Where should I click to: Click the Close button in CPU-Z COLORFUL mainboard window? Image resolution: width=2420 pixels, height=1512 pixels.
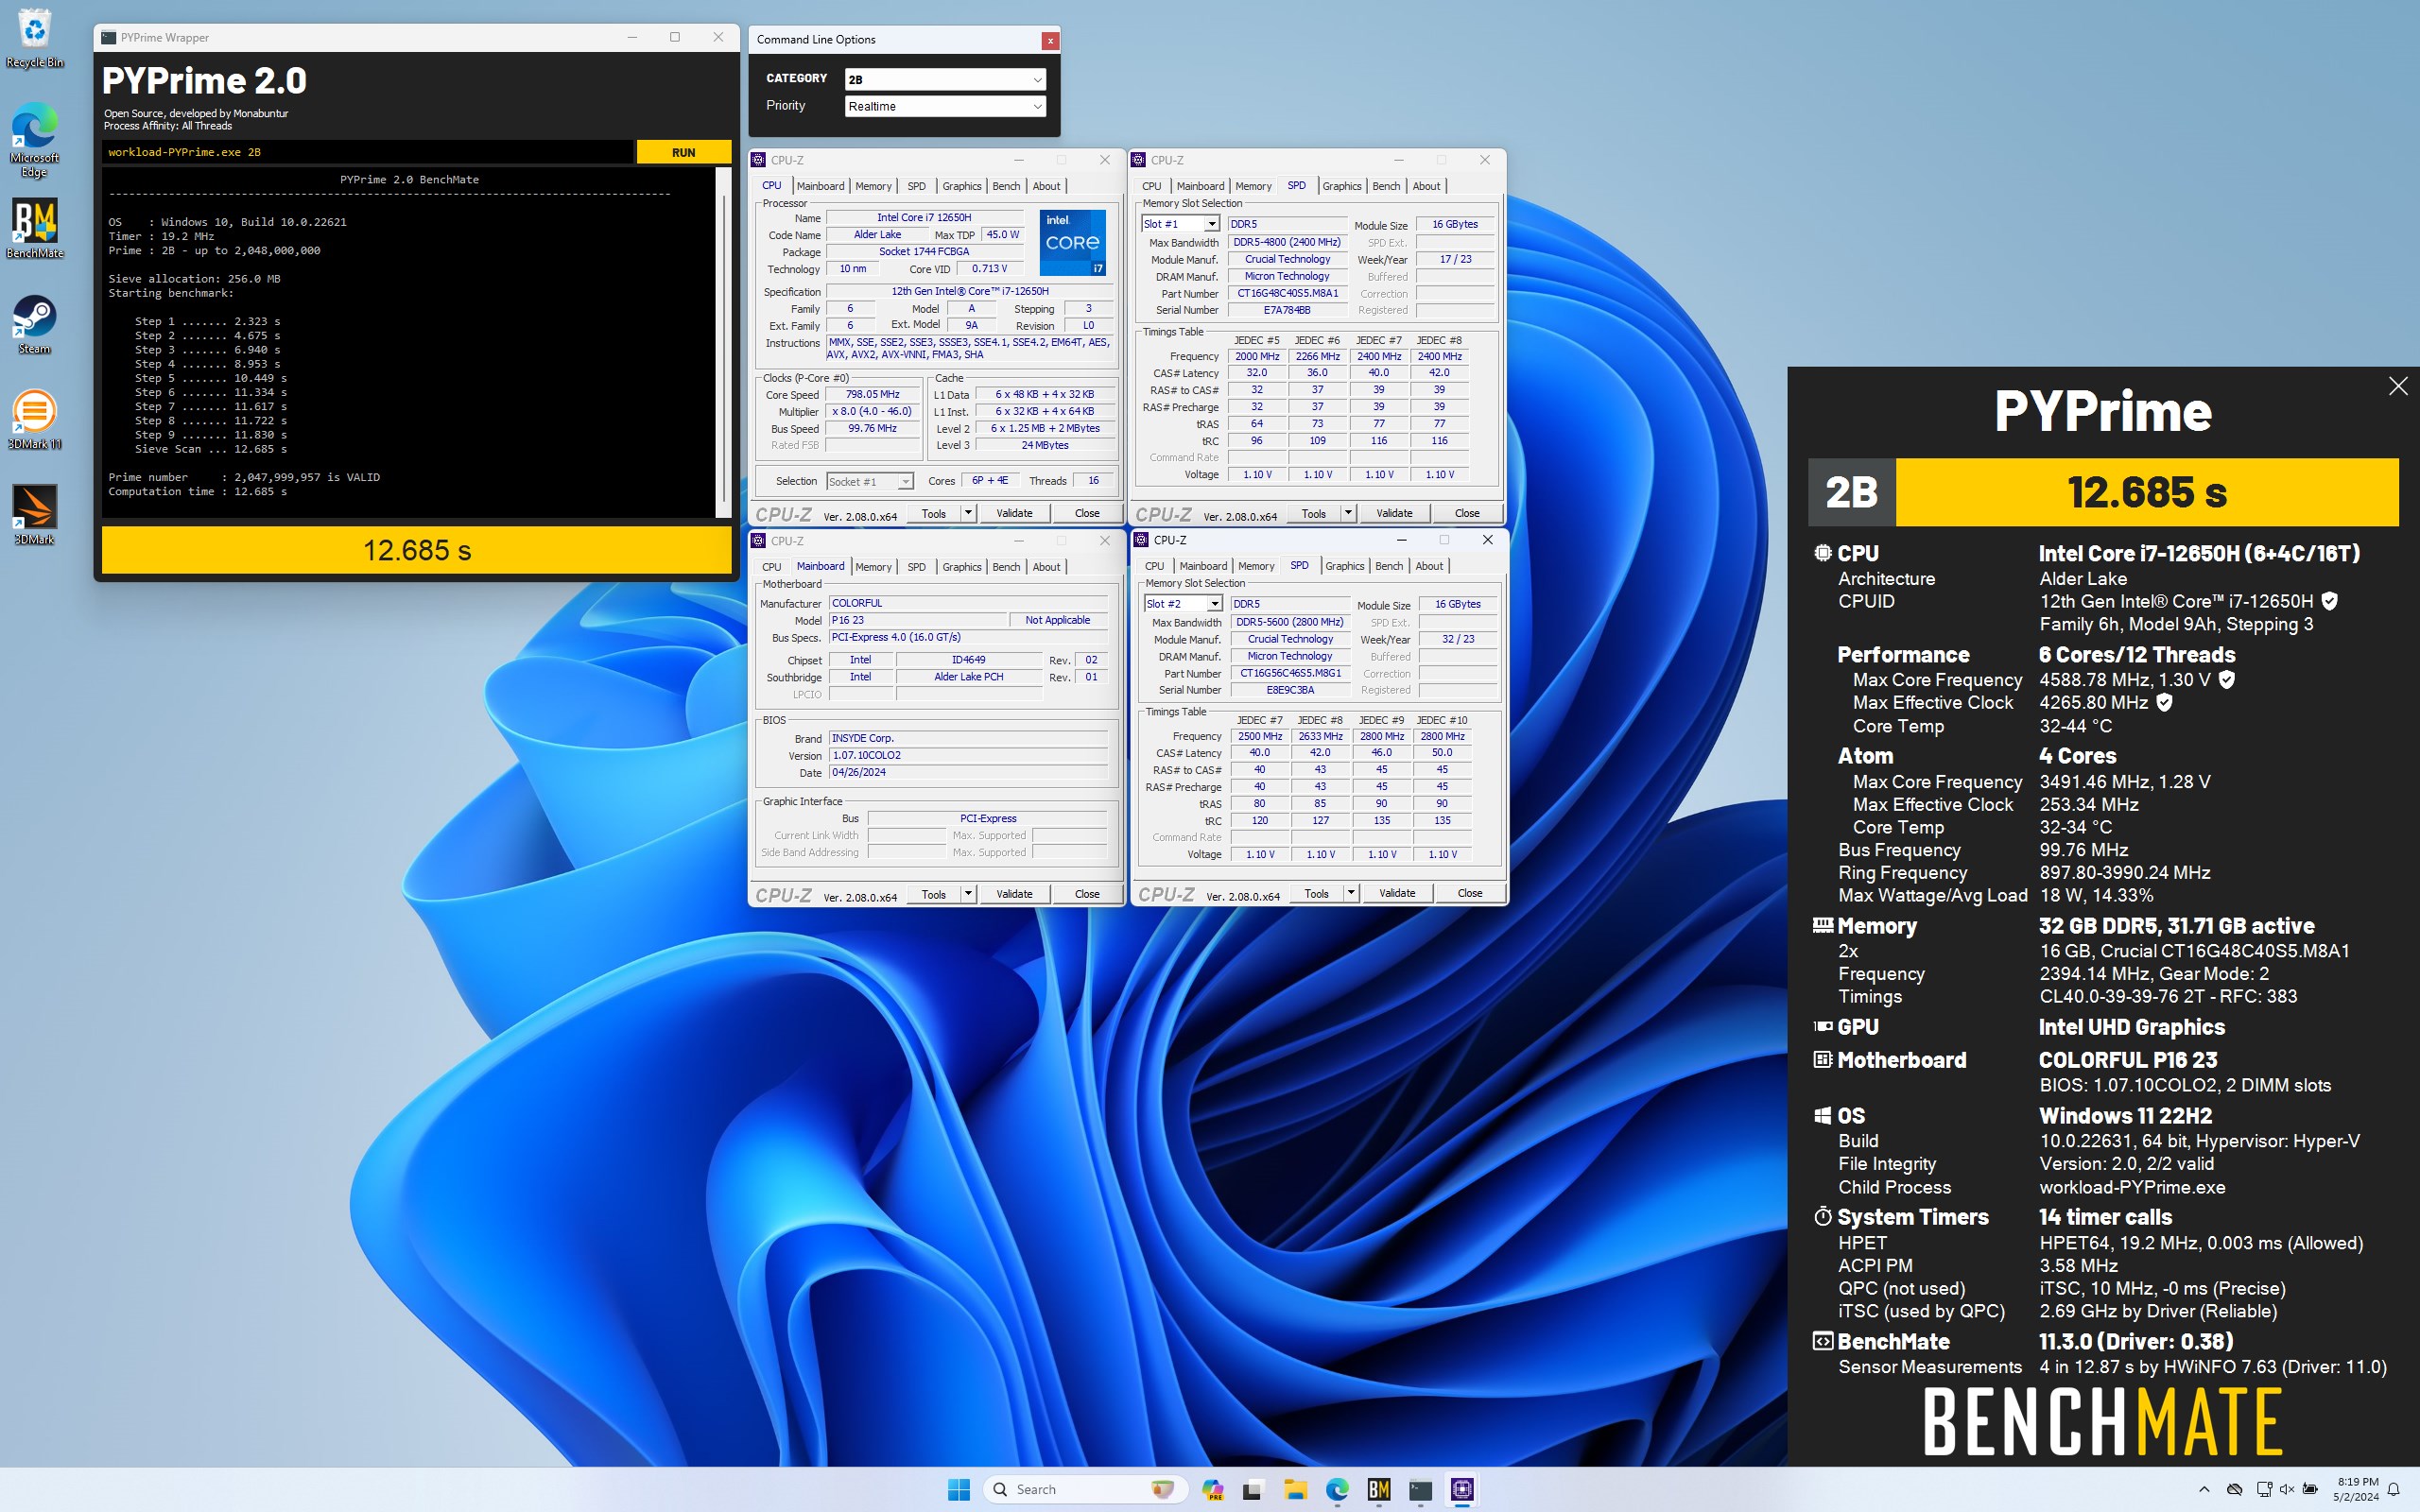pos(1087,894)
